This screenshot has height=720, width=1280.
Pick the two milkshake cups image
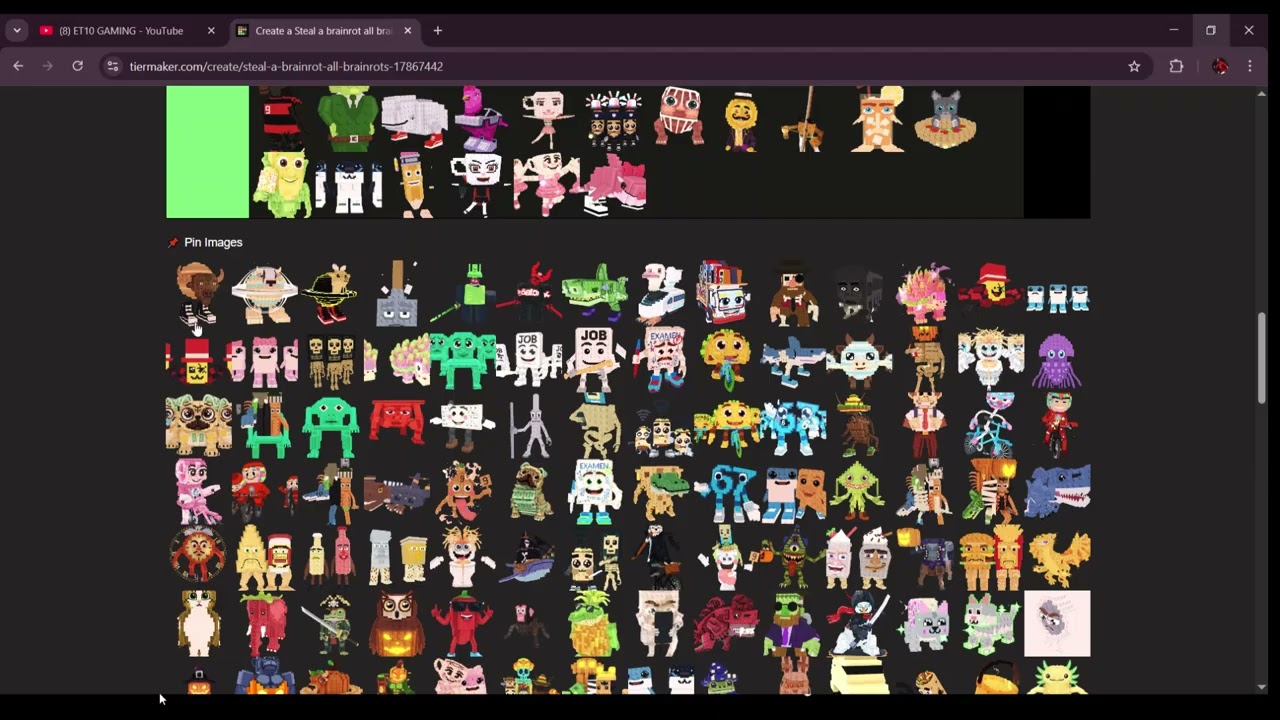(857, 558)
